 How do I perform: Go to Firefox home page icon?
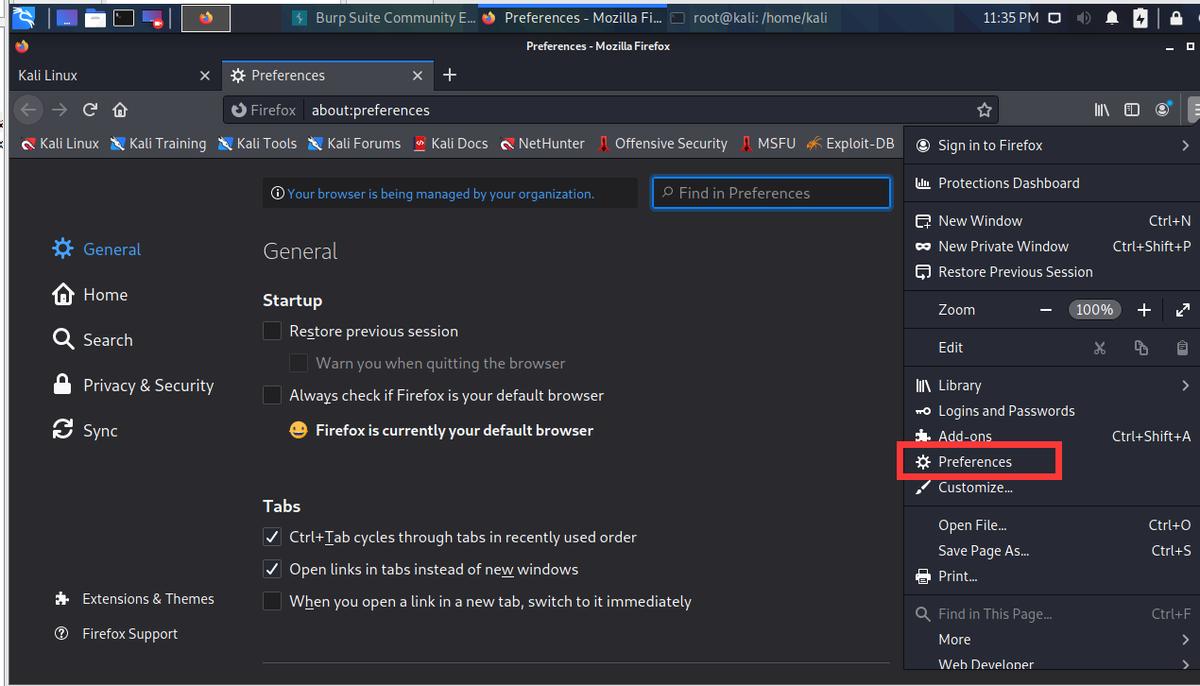[x=120, y=110]
